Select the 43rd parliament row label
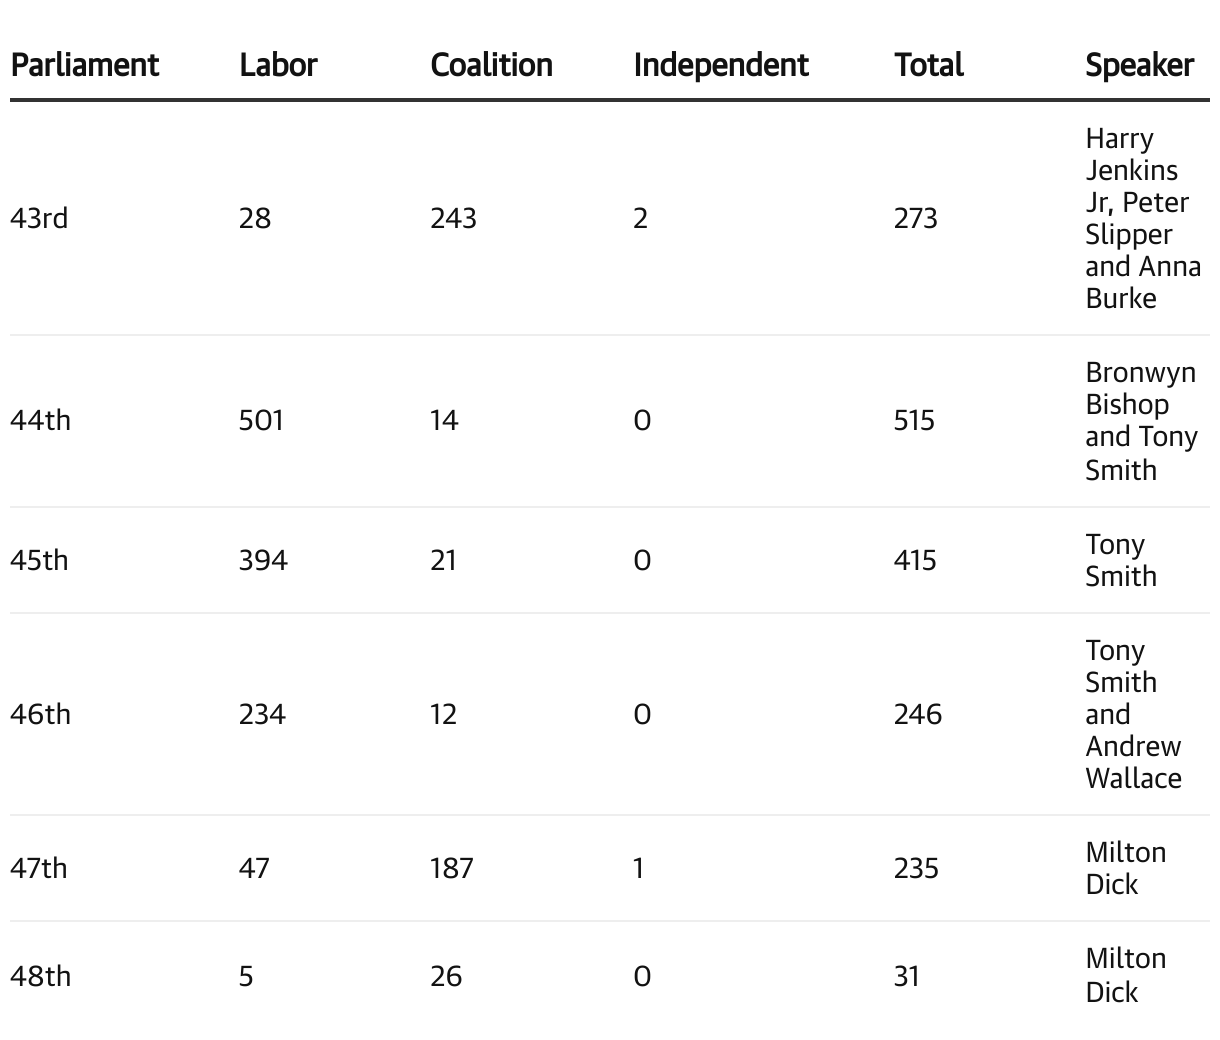 (39, 218)
